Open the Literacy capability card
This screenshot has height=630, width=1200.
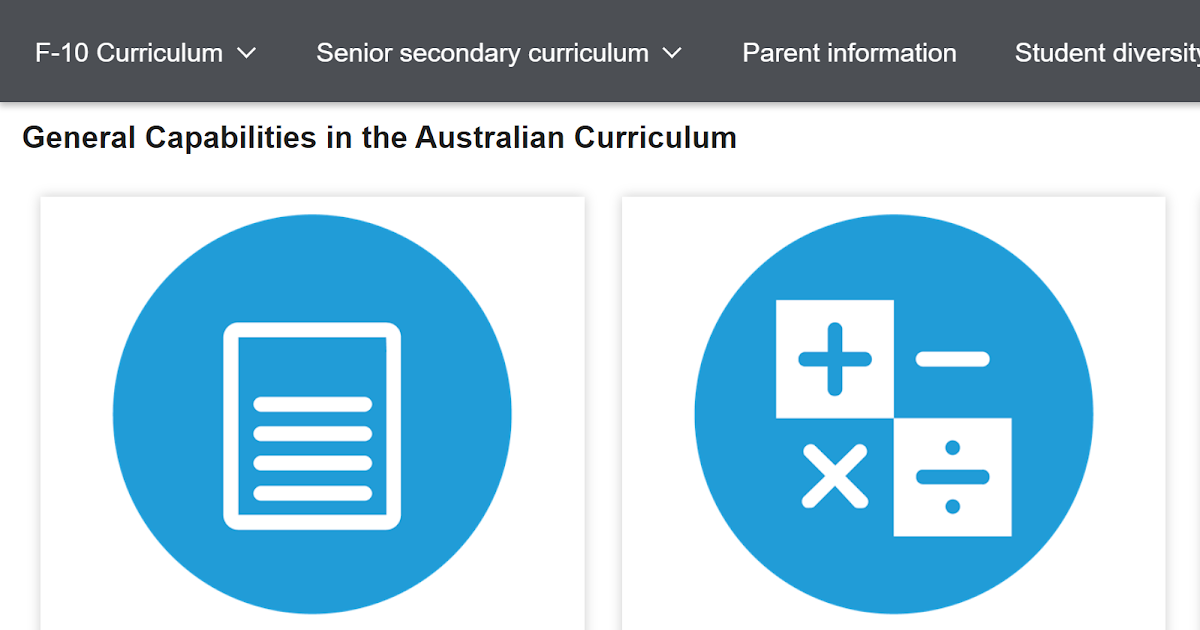[312, 415]
